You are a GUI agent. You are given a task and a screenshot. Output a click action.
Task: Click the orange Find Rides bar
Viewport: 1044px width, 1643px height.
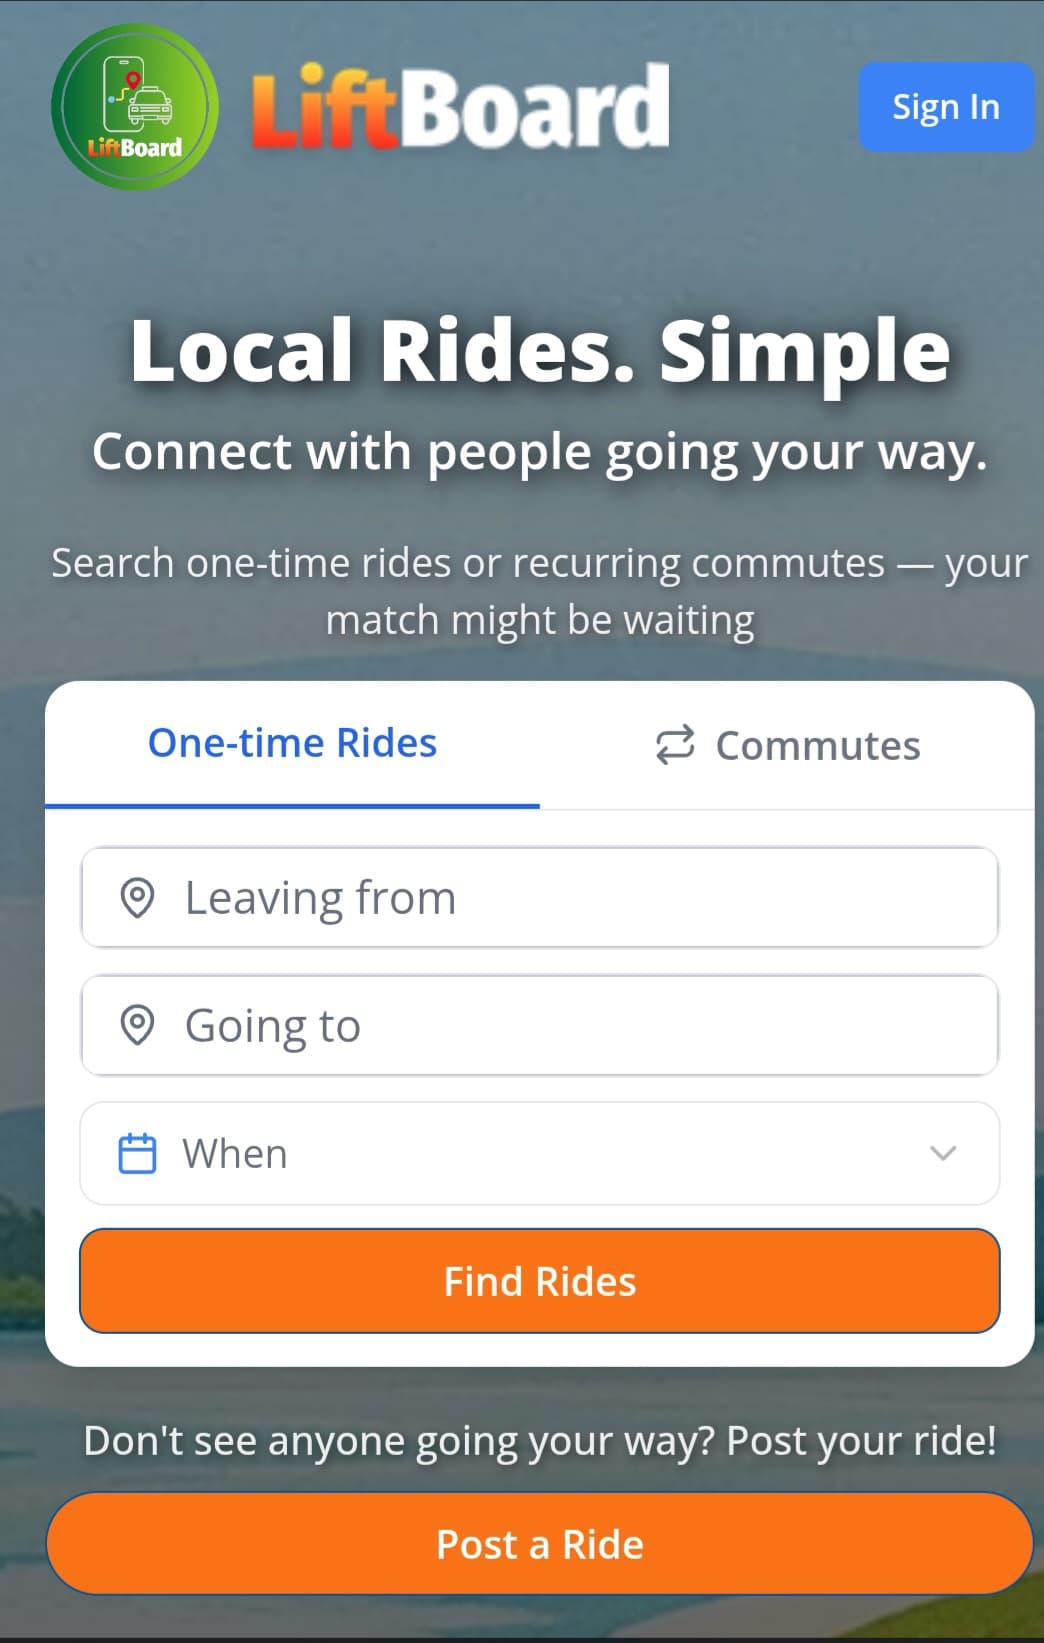tap(538, 1281)
